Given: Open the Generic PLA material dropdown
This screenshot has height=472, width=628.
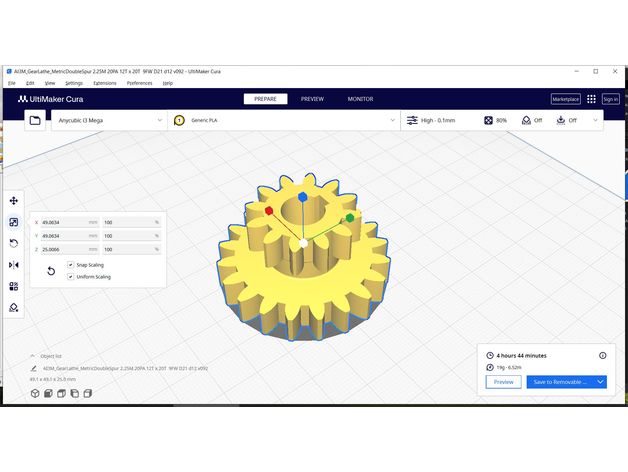Looking at the screenshot, I should (285, 120).
